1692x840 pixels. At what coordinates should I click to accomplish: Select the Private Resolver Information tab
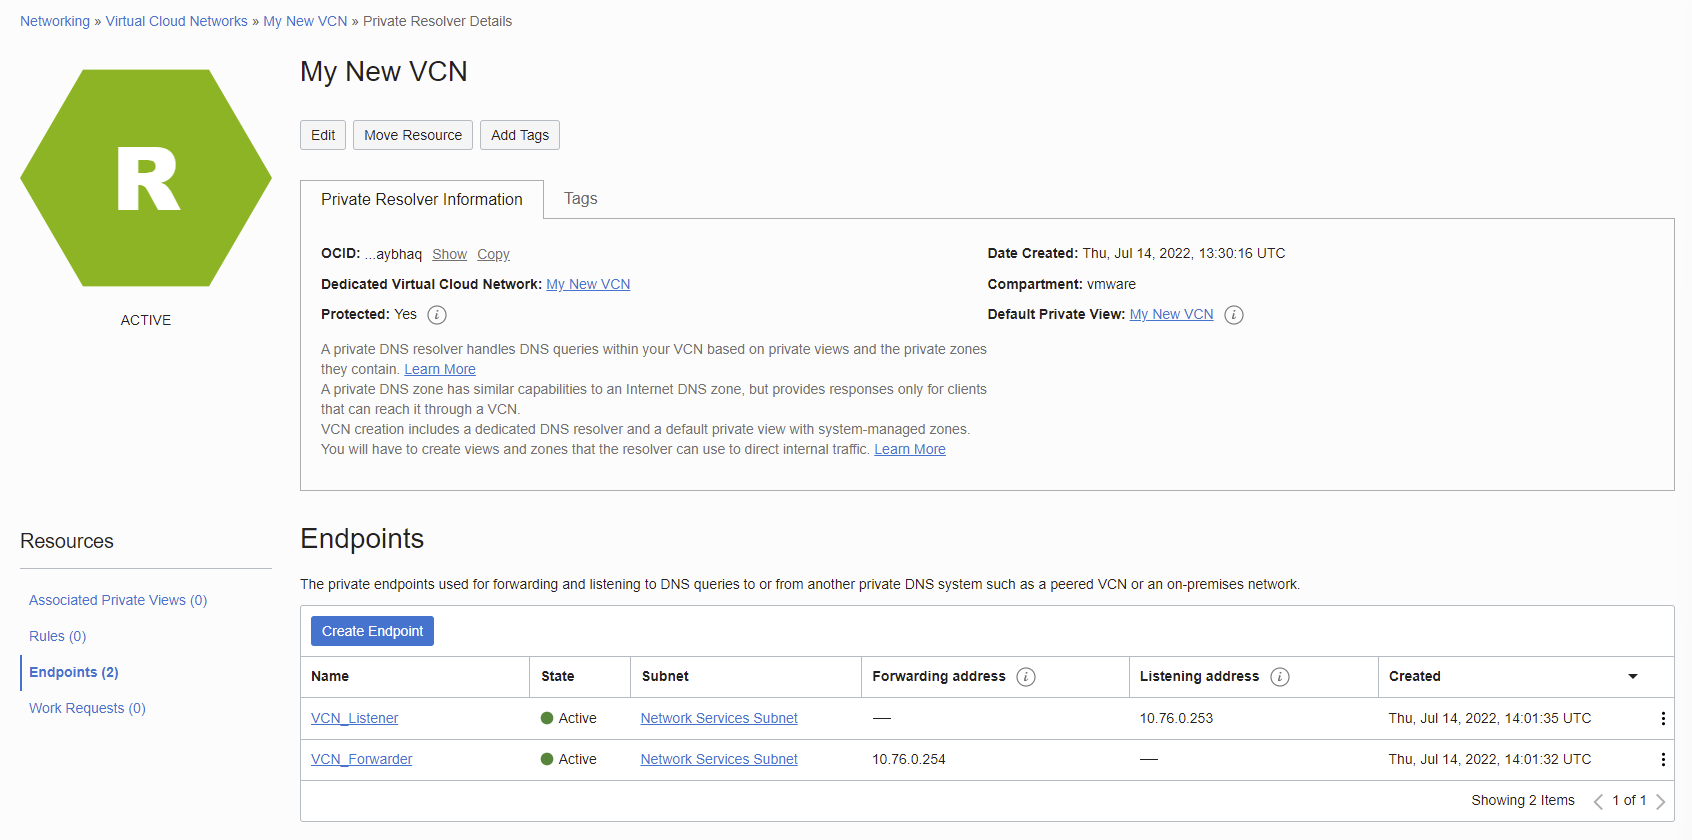pyautogui.click(x=421, y=200)
